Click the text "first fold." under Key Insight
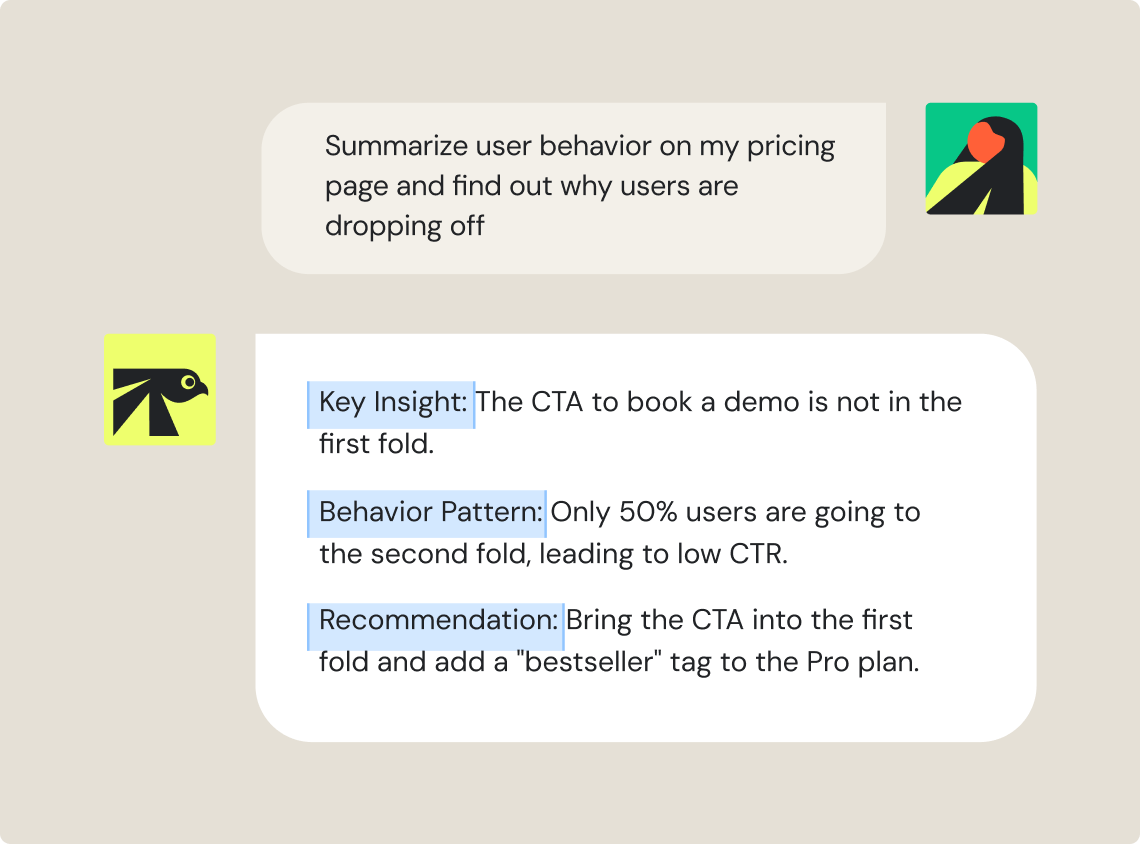This screenshot has height=844, width=1140. [377, 444]
